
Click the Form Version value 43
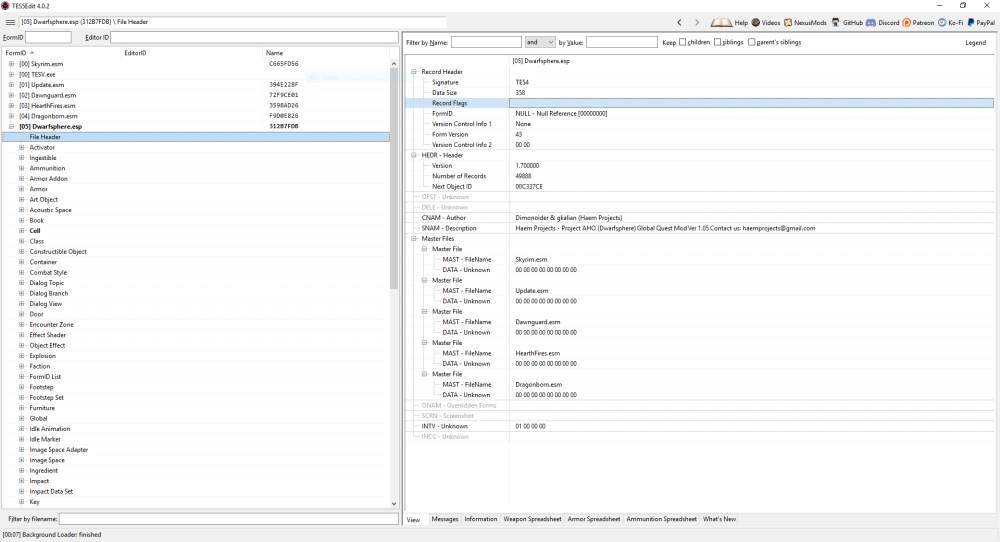[x=518, y=135]
